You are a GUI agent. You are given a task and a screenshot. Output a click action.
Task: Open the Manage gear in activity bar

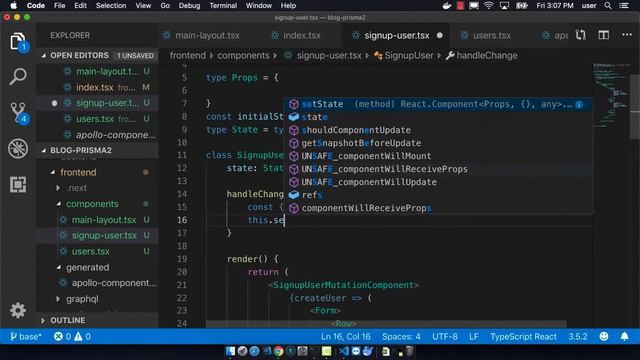click(18, 311)
